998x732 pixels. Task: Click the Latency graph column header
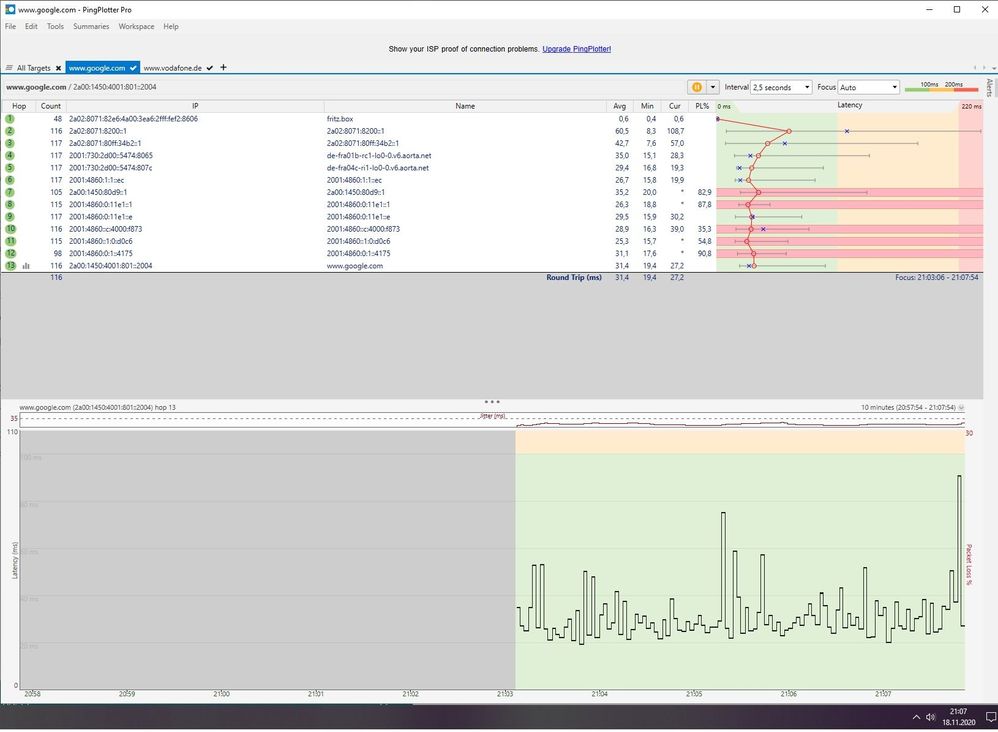[850, 106]
